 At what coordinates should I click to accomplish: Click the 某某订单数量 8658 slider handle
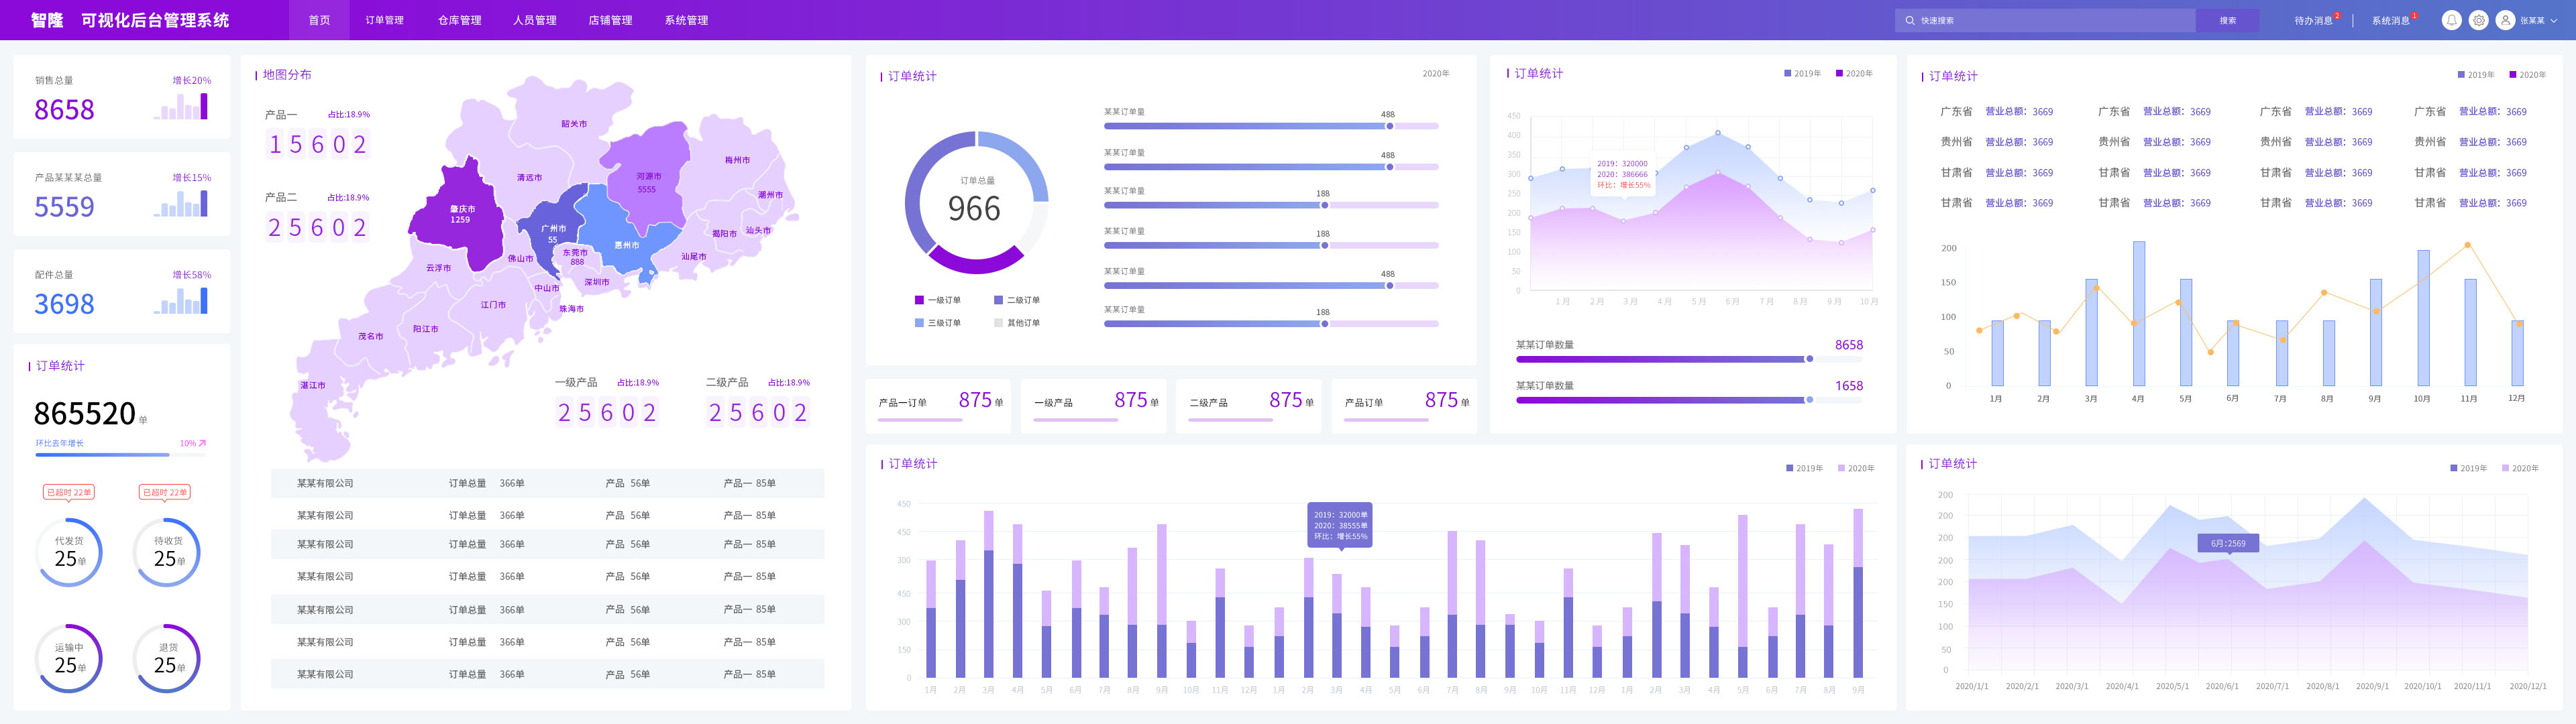[1809, 359]
